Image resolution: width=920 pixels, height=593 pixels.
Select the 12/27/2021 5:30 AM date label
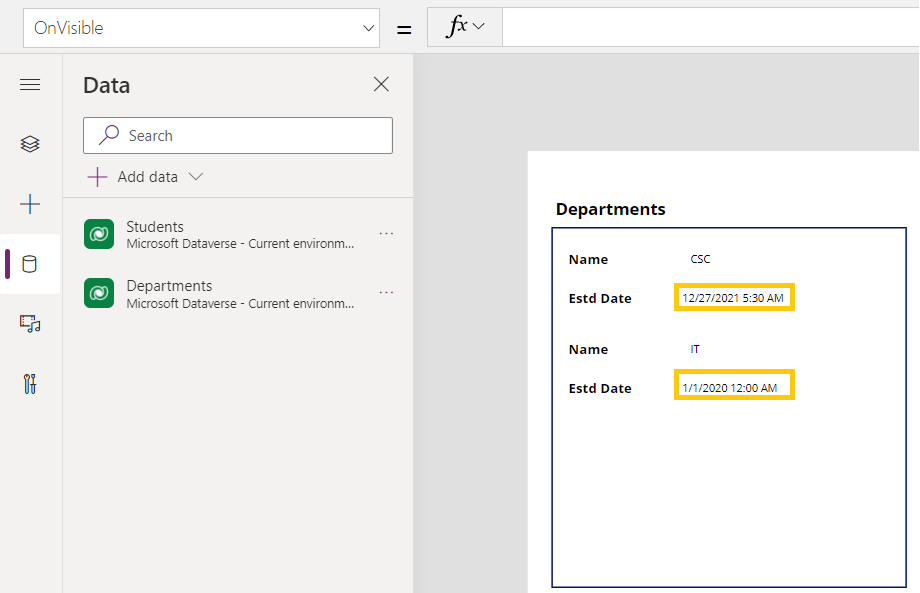pos(734,298)
